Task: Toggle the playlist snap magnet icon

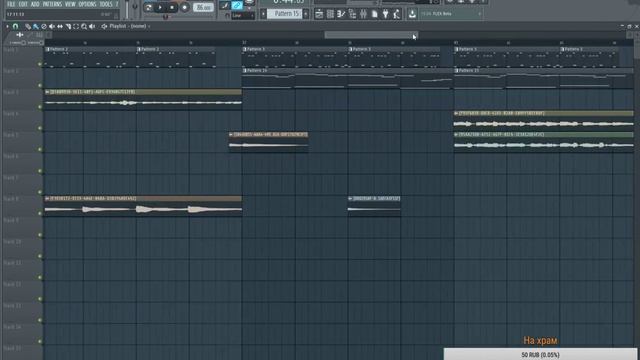Action: coord(16,26)
